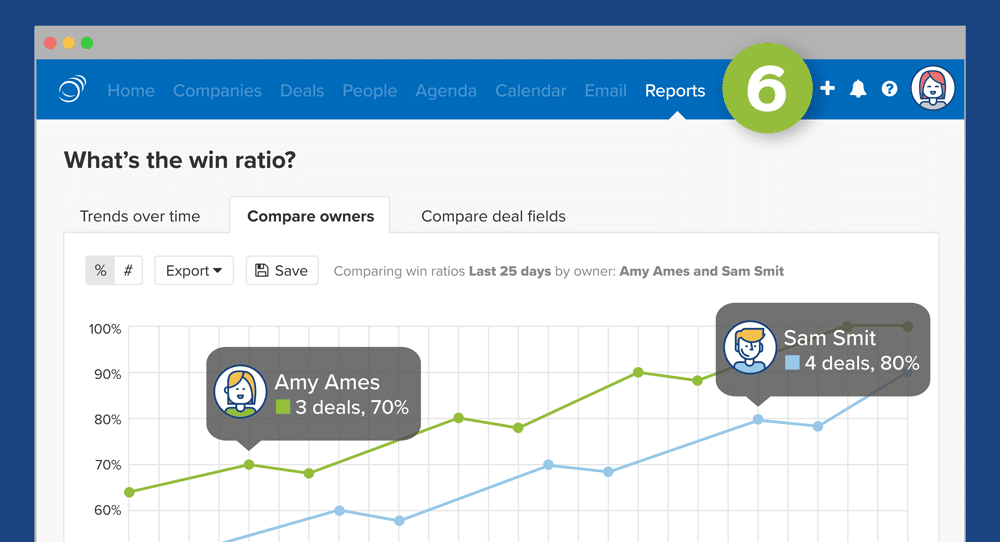This screenshot has width=1000, height=542.
Task: Navigate to the Calendar section
Action: click(530, 90)
